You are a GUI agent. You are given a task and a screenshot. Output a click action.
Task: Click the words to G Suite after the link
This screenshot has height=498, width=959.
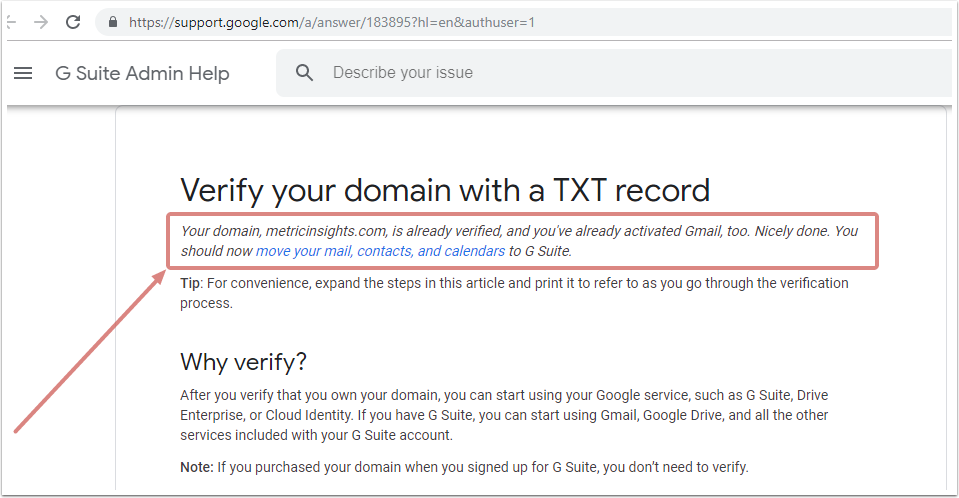click(x=540, y=251)
